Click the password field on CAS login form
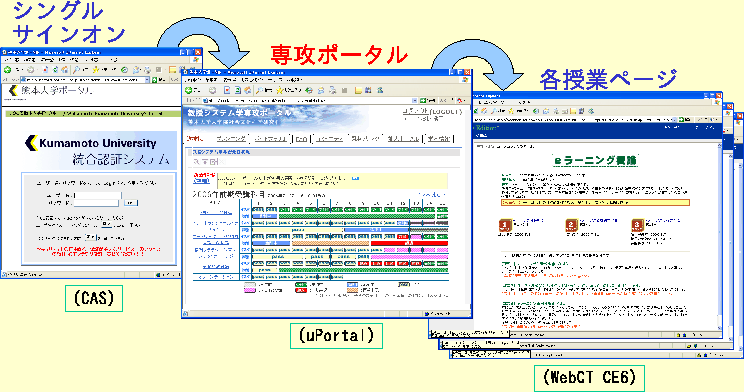 97,203
